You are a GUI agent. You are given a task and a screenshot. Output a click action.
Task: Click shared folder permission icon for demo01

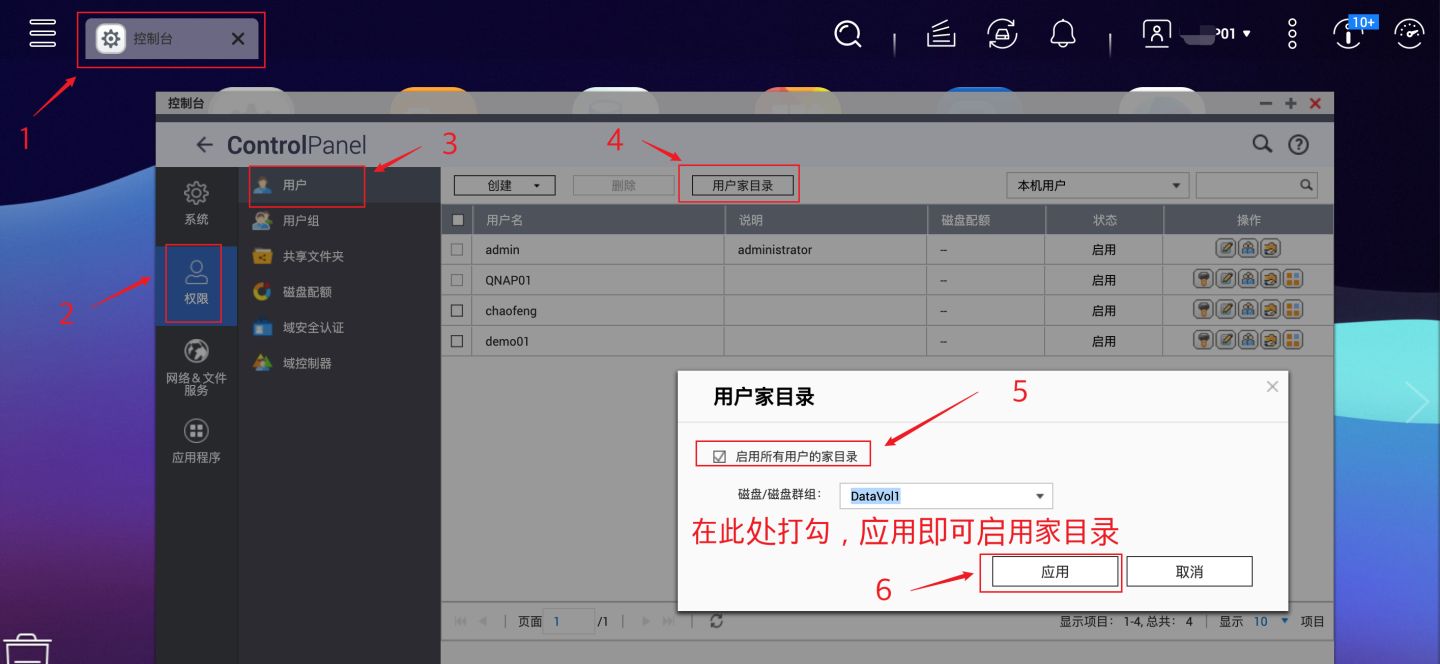(1270, 340)
